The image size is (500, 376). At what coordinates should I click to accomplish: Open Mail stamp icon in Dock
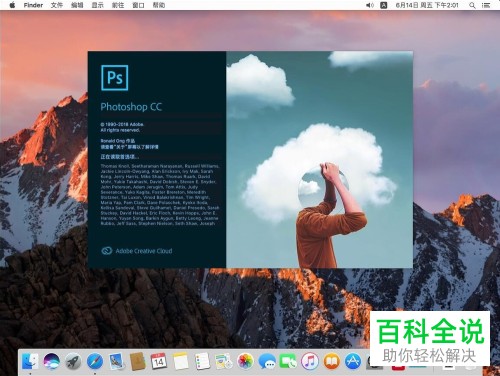[x=116, y=362]
